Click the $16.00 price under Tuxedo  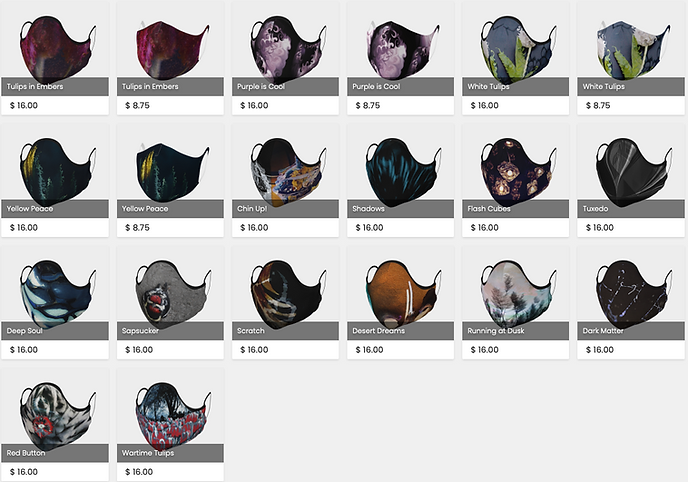point(600,228)
